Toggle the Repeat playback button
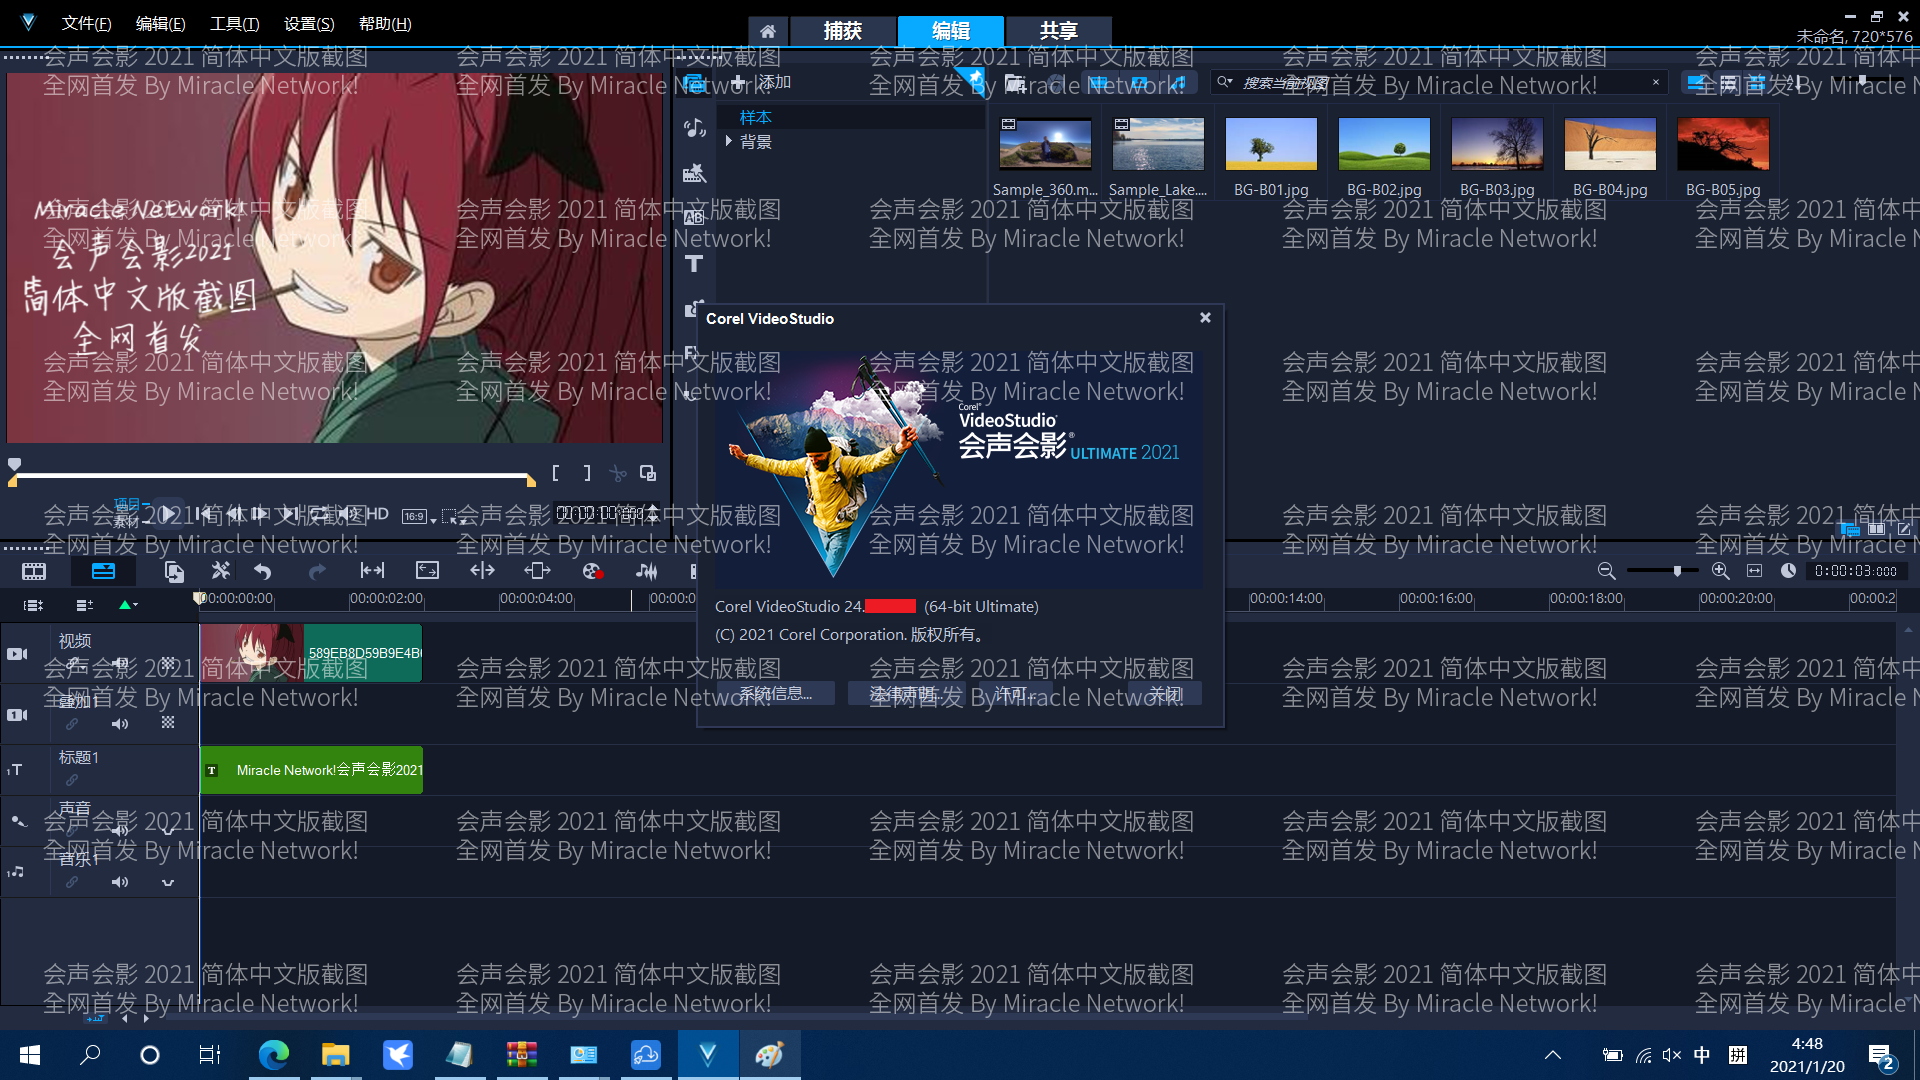 pos(319,514)
